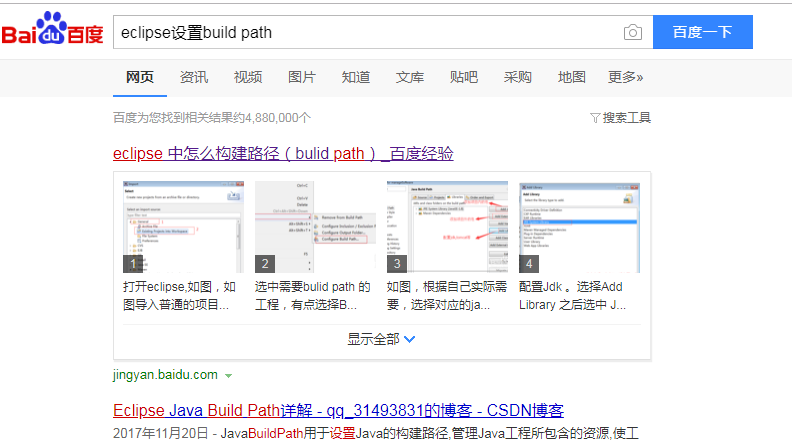
Task: Click the 百度一下 search button
Action: point(703,32)
